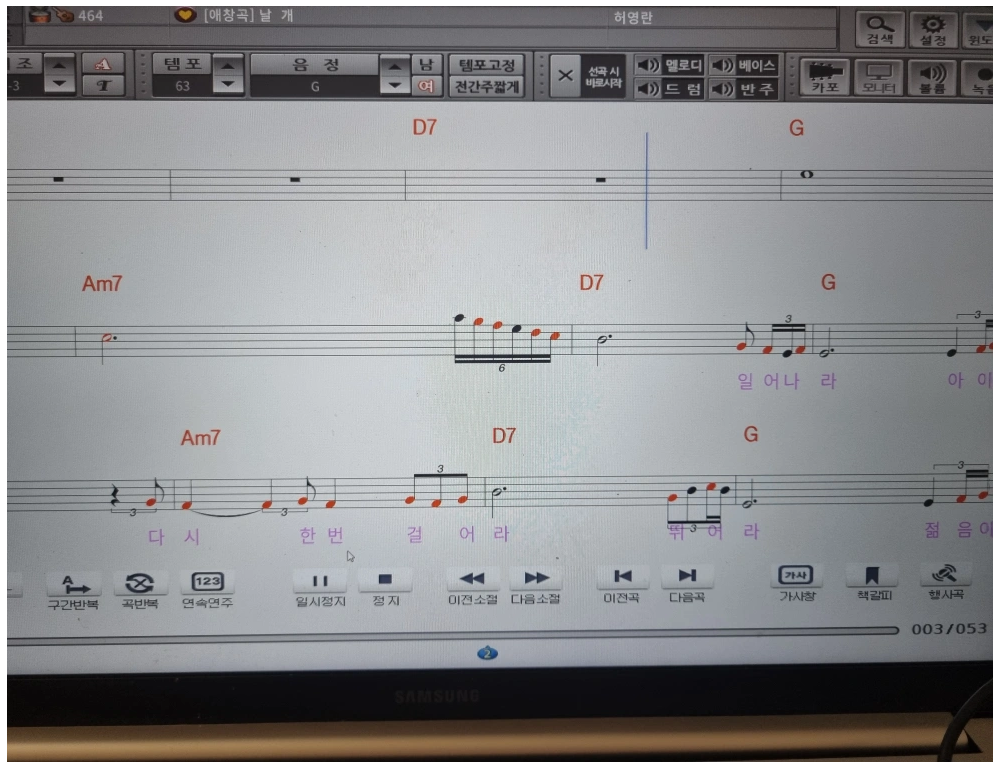Stop the song with 정지 button
The width and height of the screenshot is (1000, 767).
[385, 579]
